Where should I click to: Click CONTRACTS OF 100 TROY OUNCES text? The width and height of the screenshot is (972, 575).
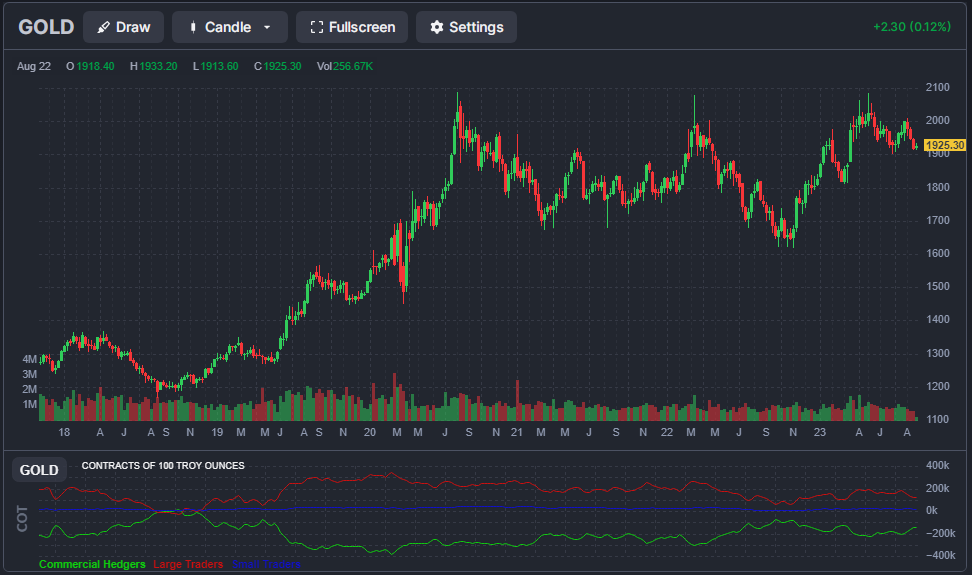pos(163,466)
